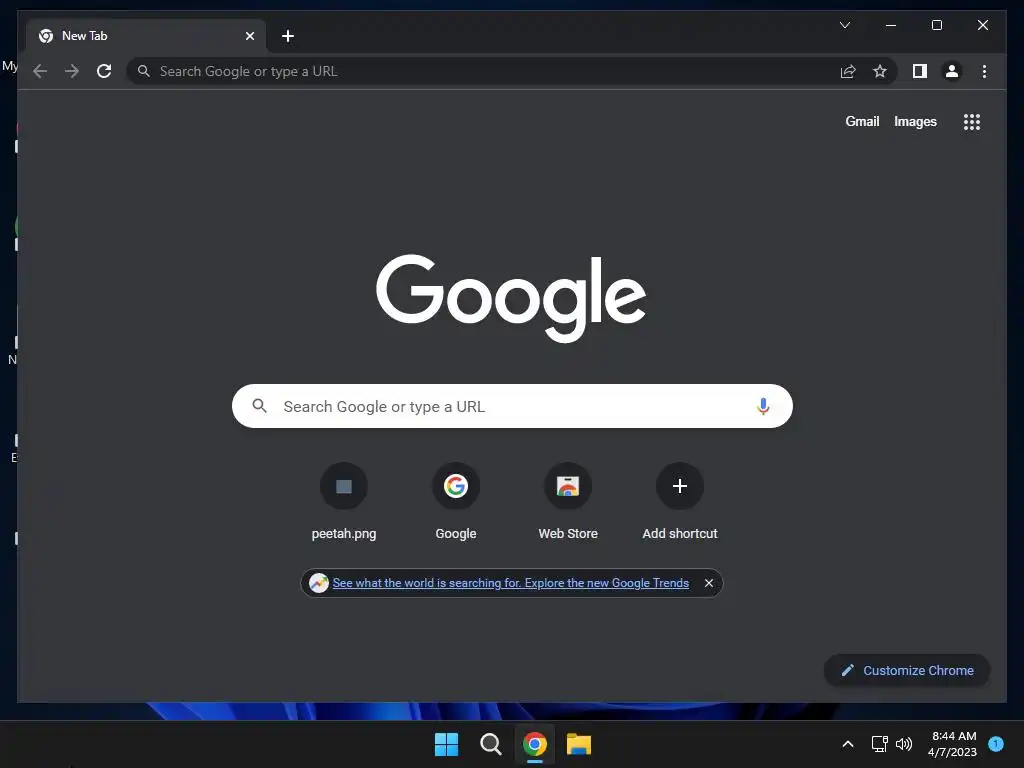Go forward using the forward arrow
This screenshot has width=1024, height=768.
point(72,71)
